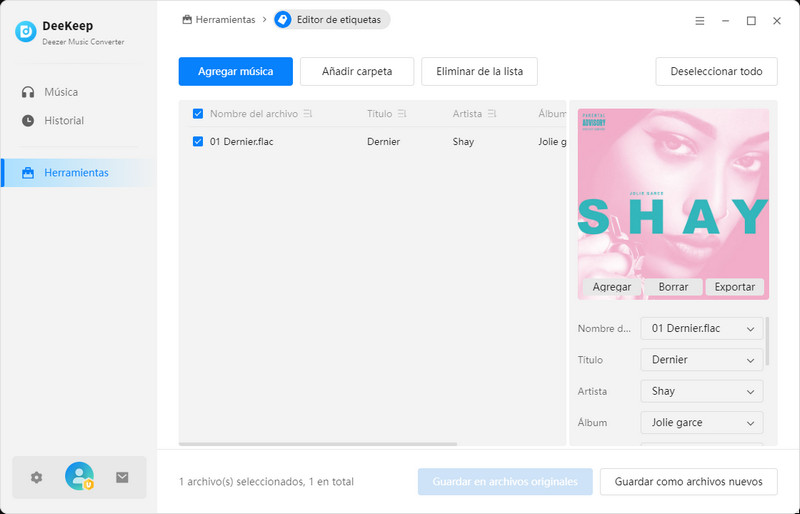Click Agregar música button

coord(236,71)
